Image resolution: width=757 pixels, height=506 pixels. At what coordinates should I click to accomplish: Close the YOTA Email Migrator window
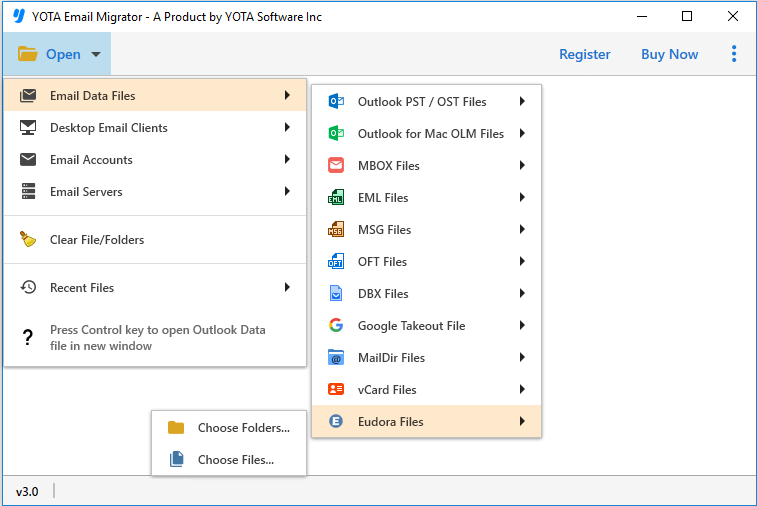[x=732, y=16]
